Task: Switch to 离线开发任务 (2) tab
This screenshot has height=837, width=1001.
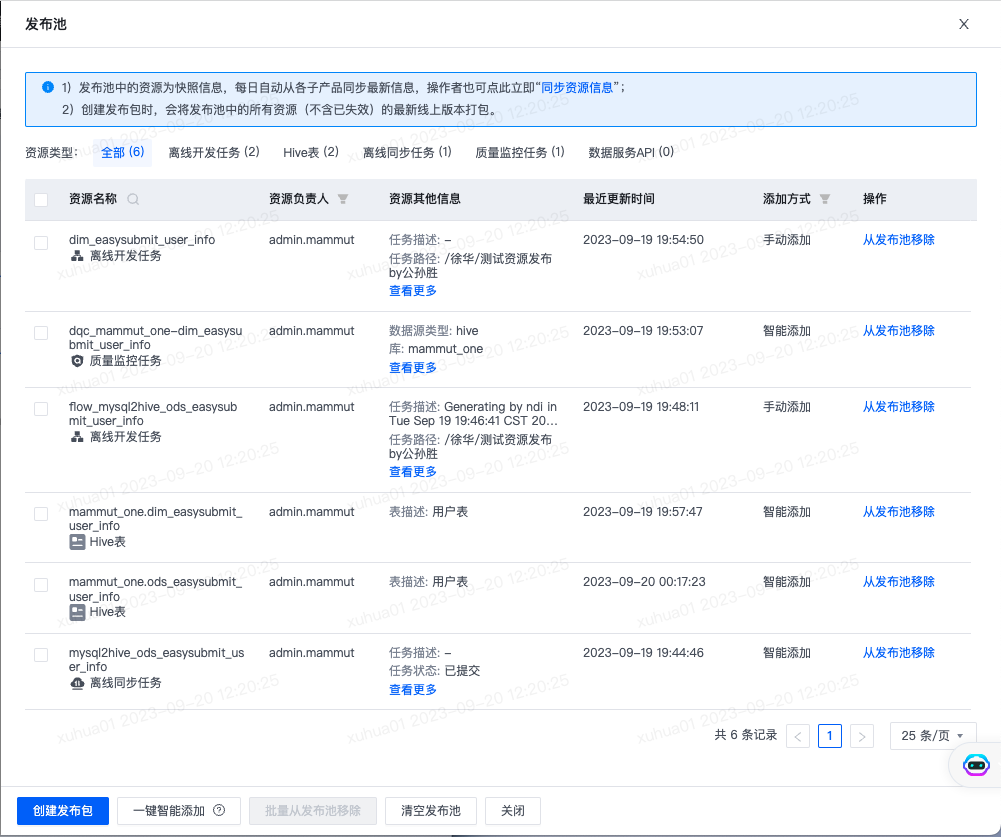Action: tap(214, 153)
